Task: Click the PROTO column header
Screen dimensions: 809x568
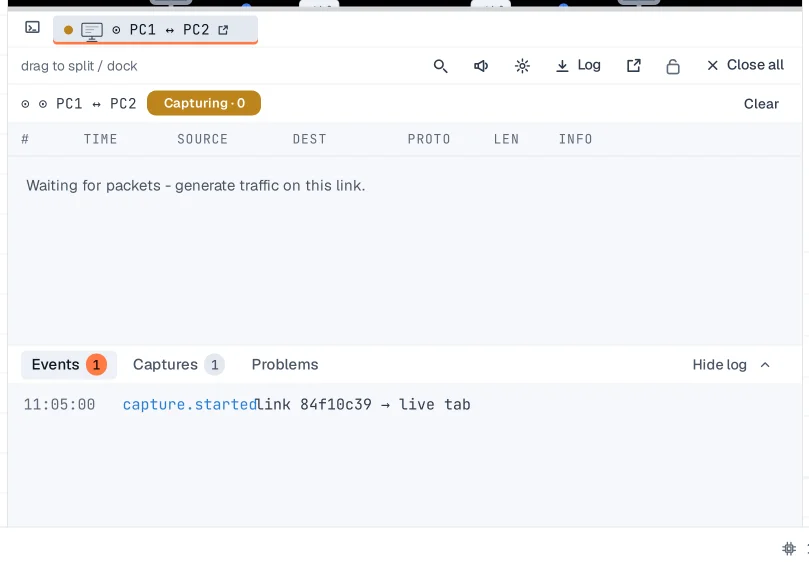Action: (x=429, y=139)
